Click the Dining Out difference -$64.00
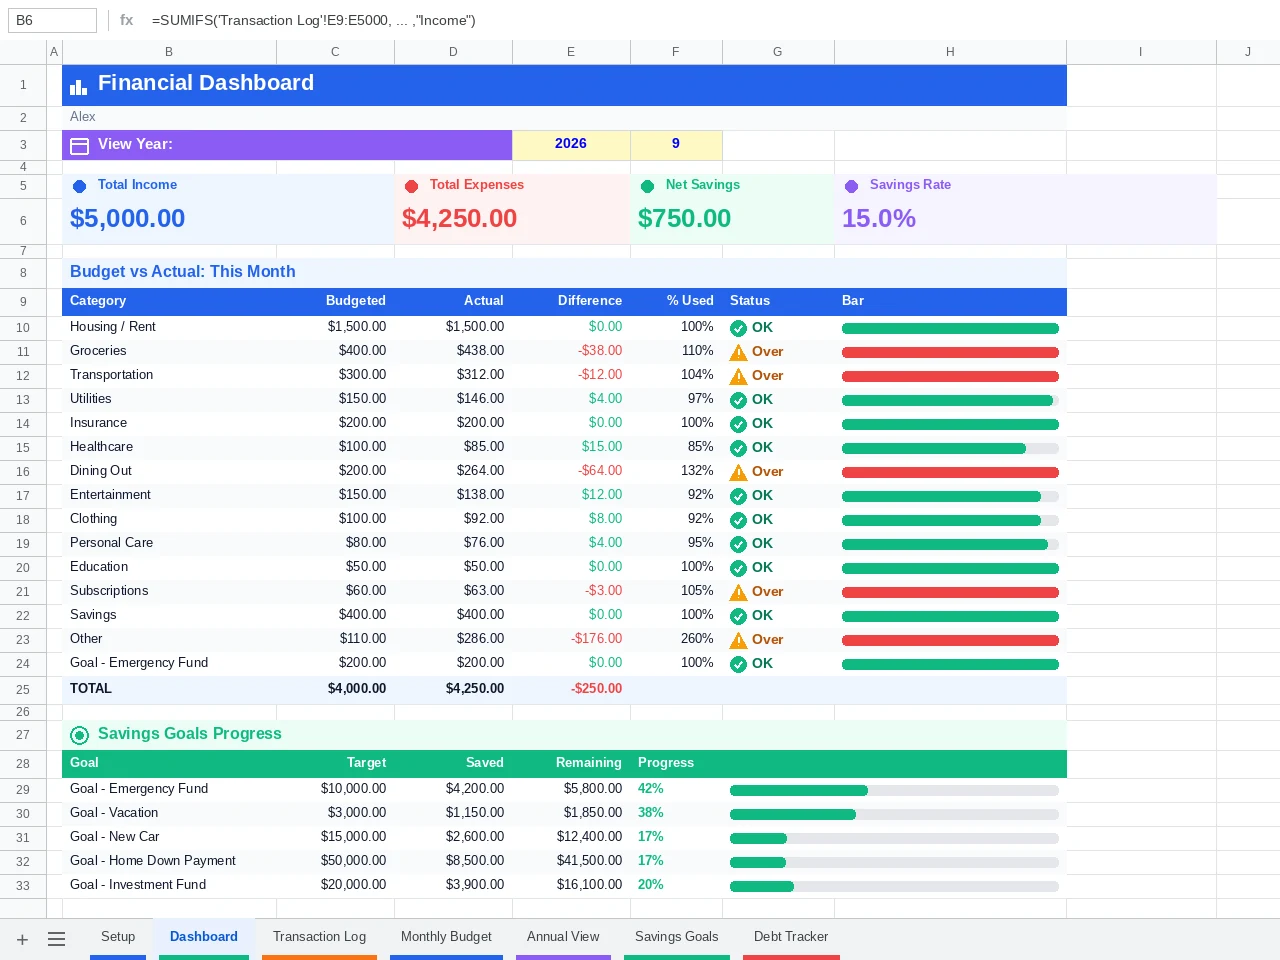This screenshot has width=1280, height=960. [x=600, y=471]
